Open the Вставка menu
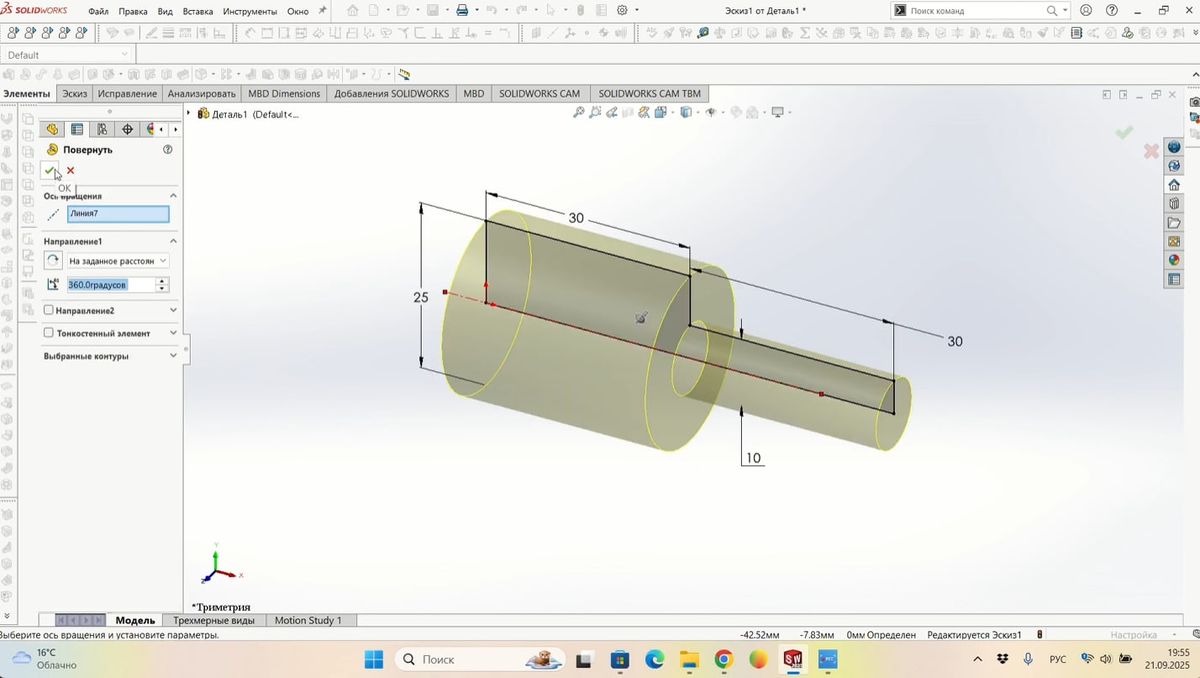This screenshot has height=678, width=1200. click(198, 11)
